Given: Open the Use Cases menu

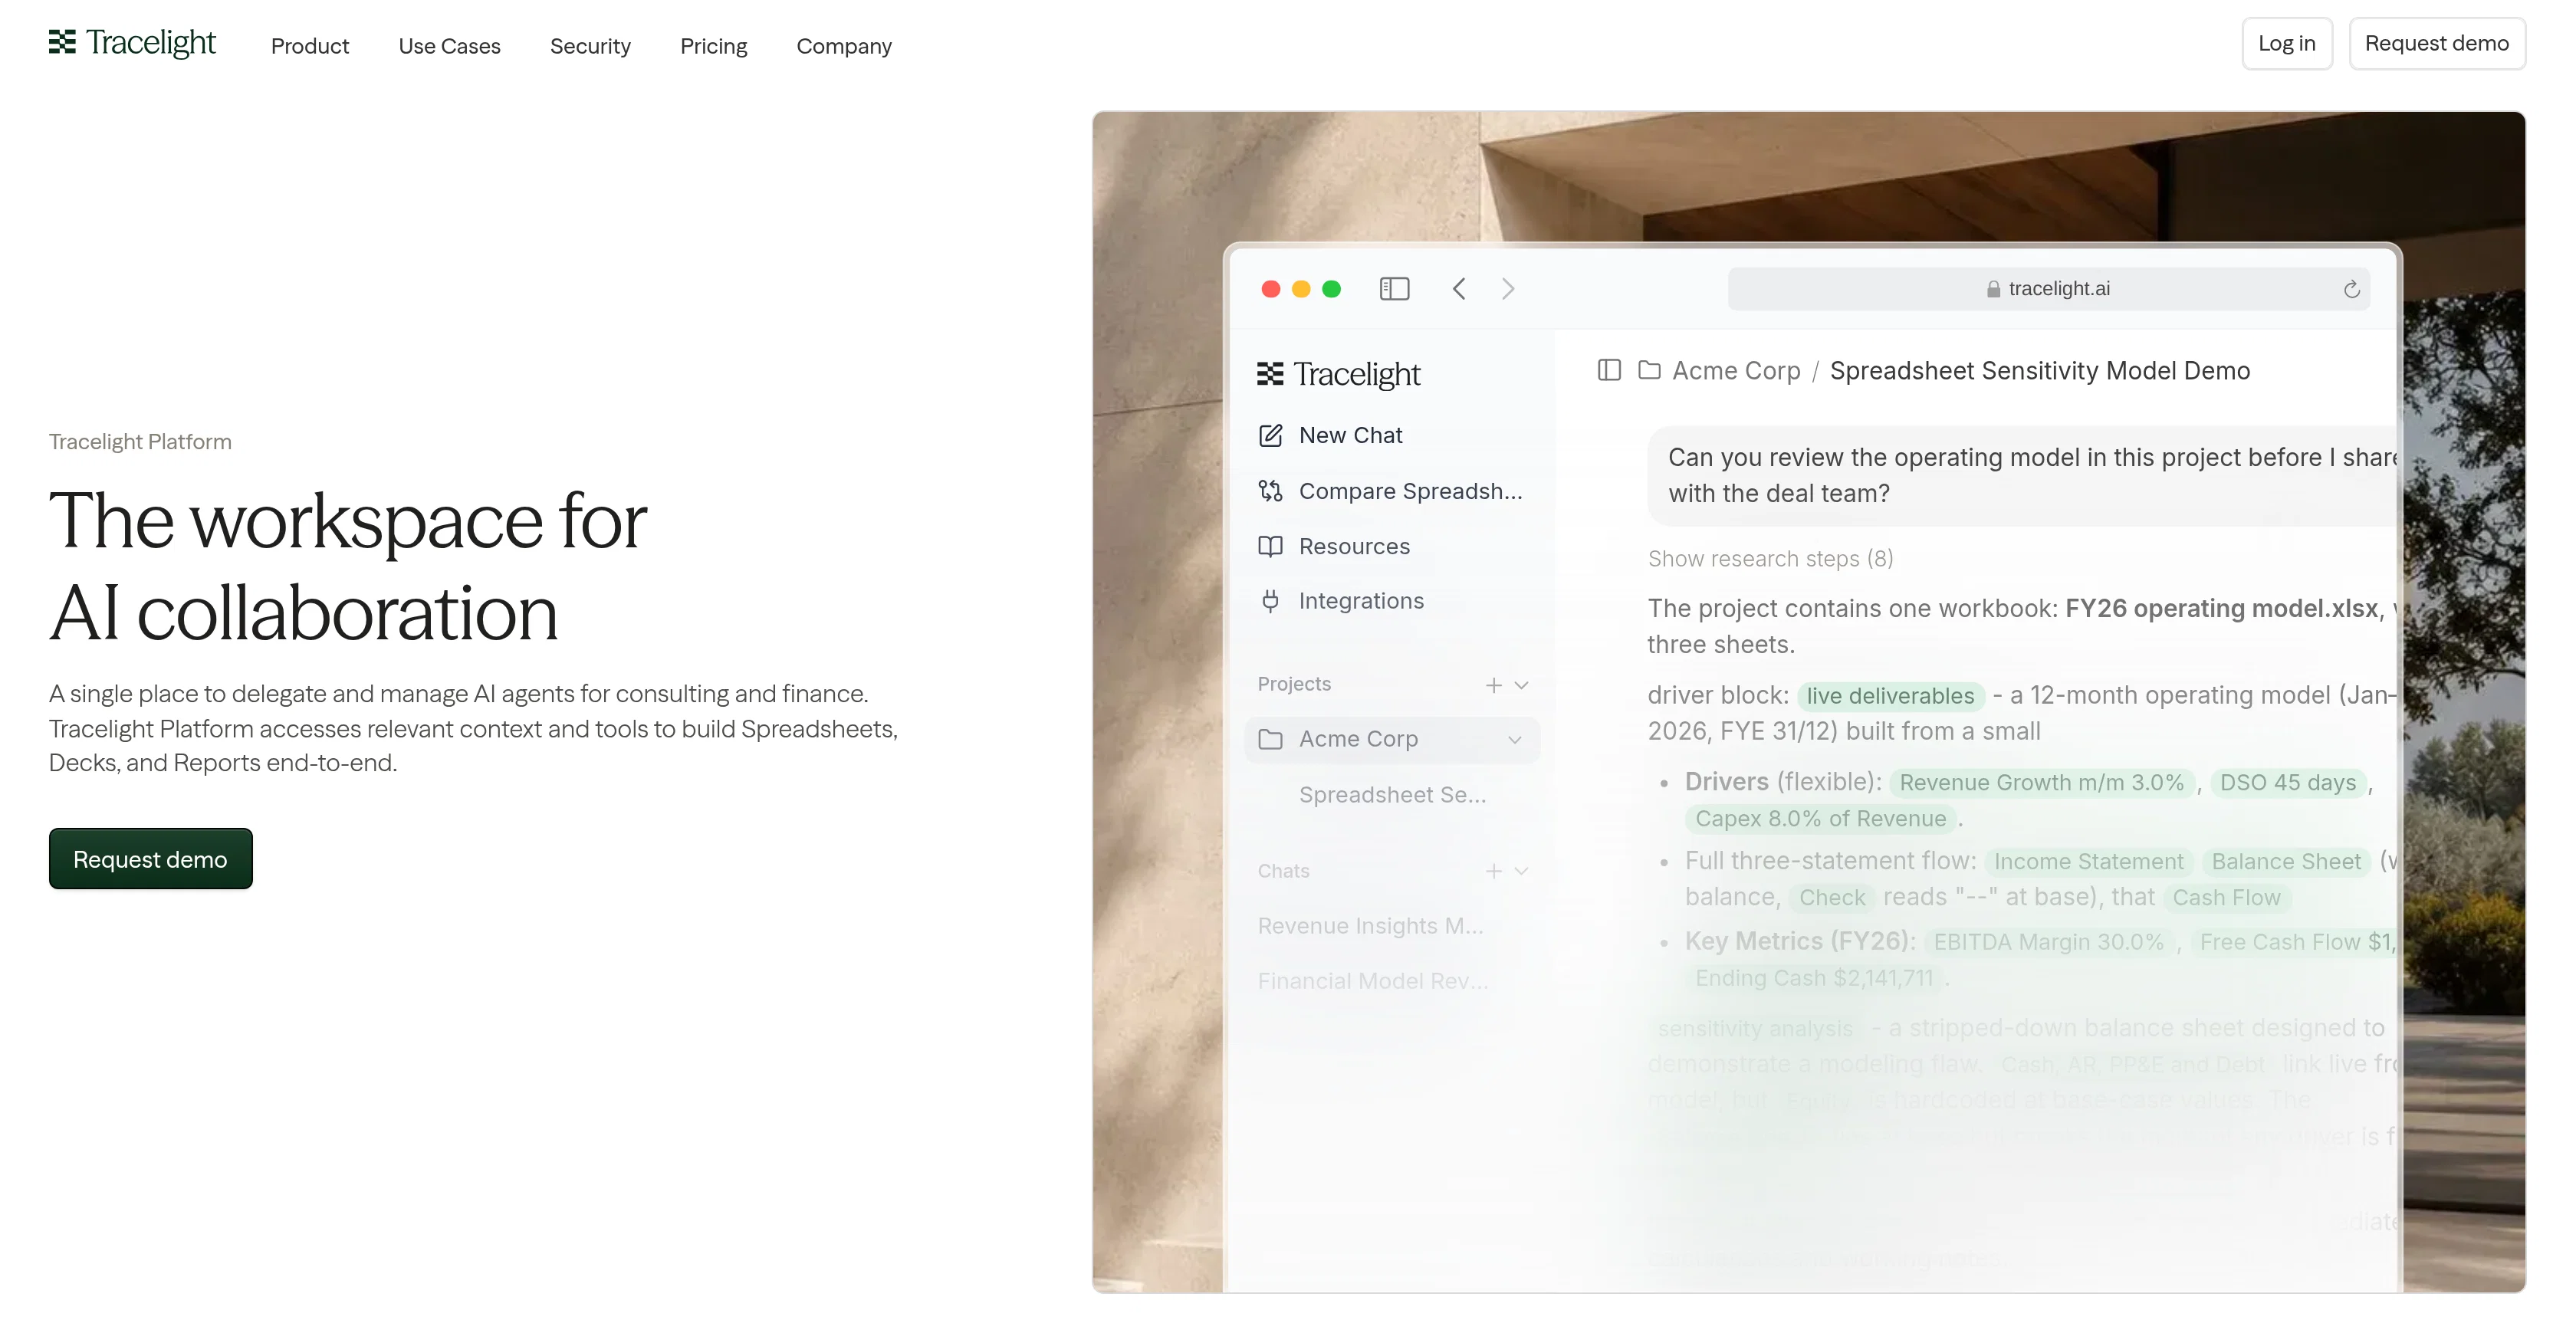Looking at the screenshot, I should (449, 46).
